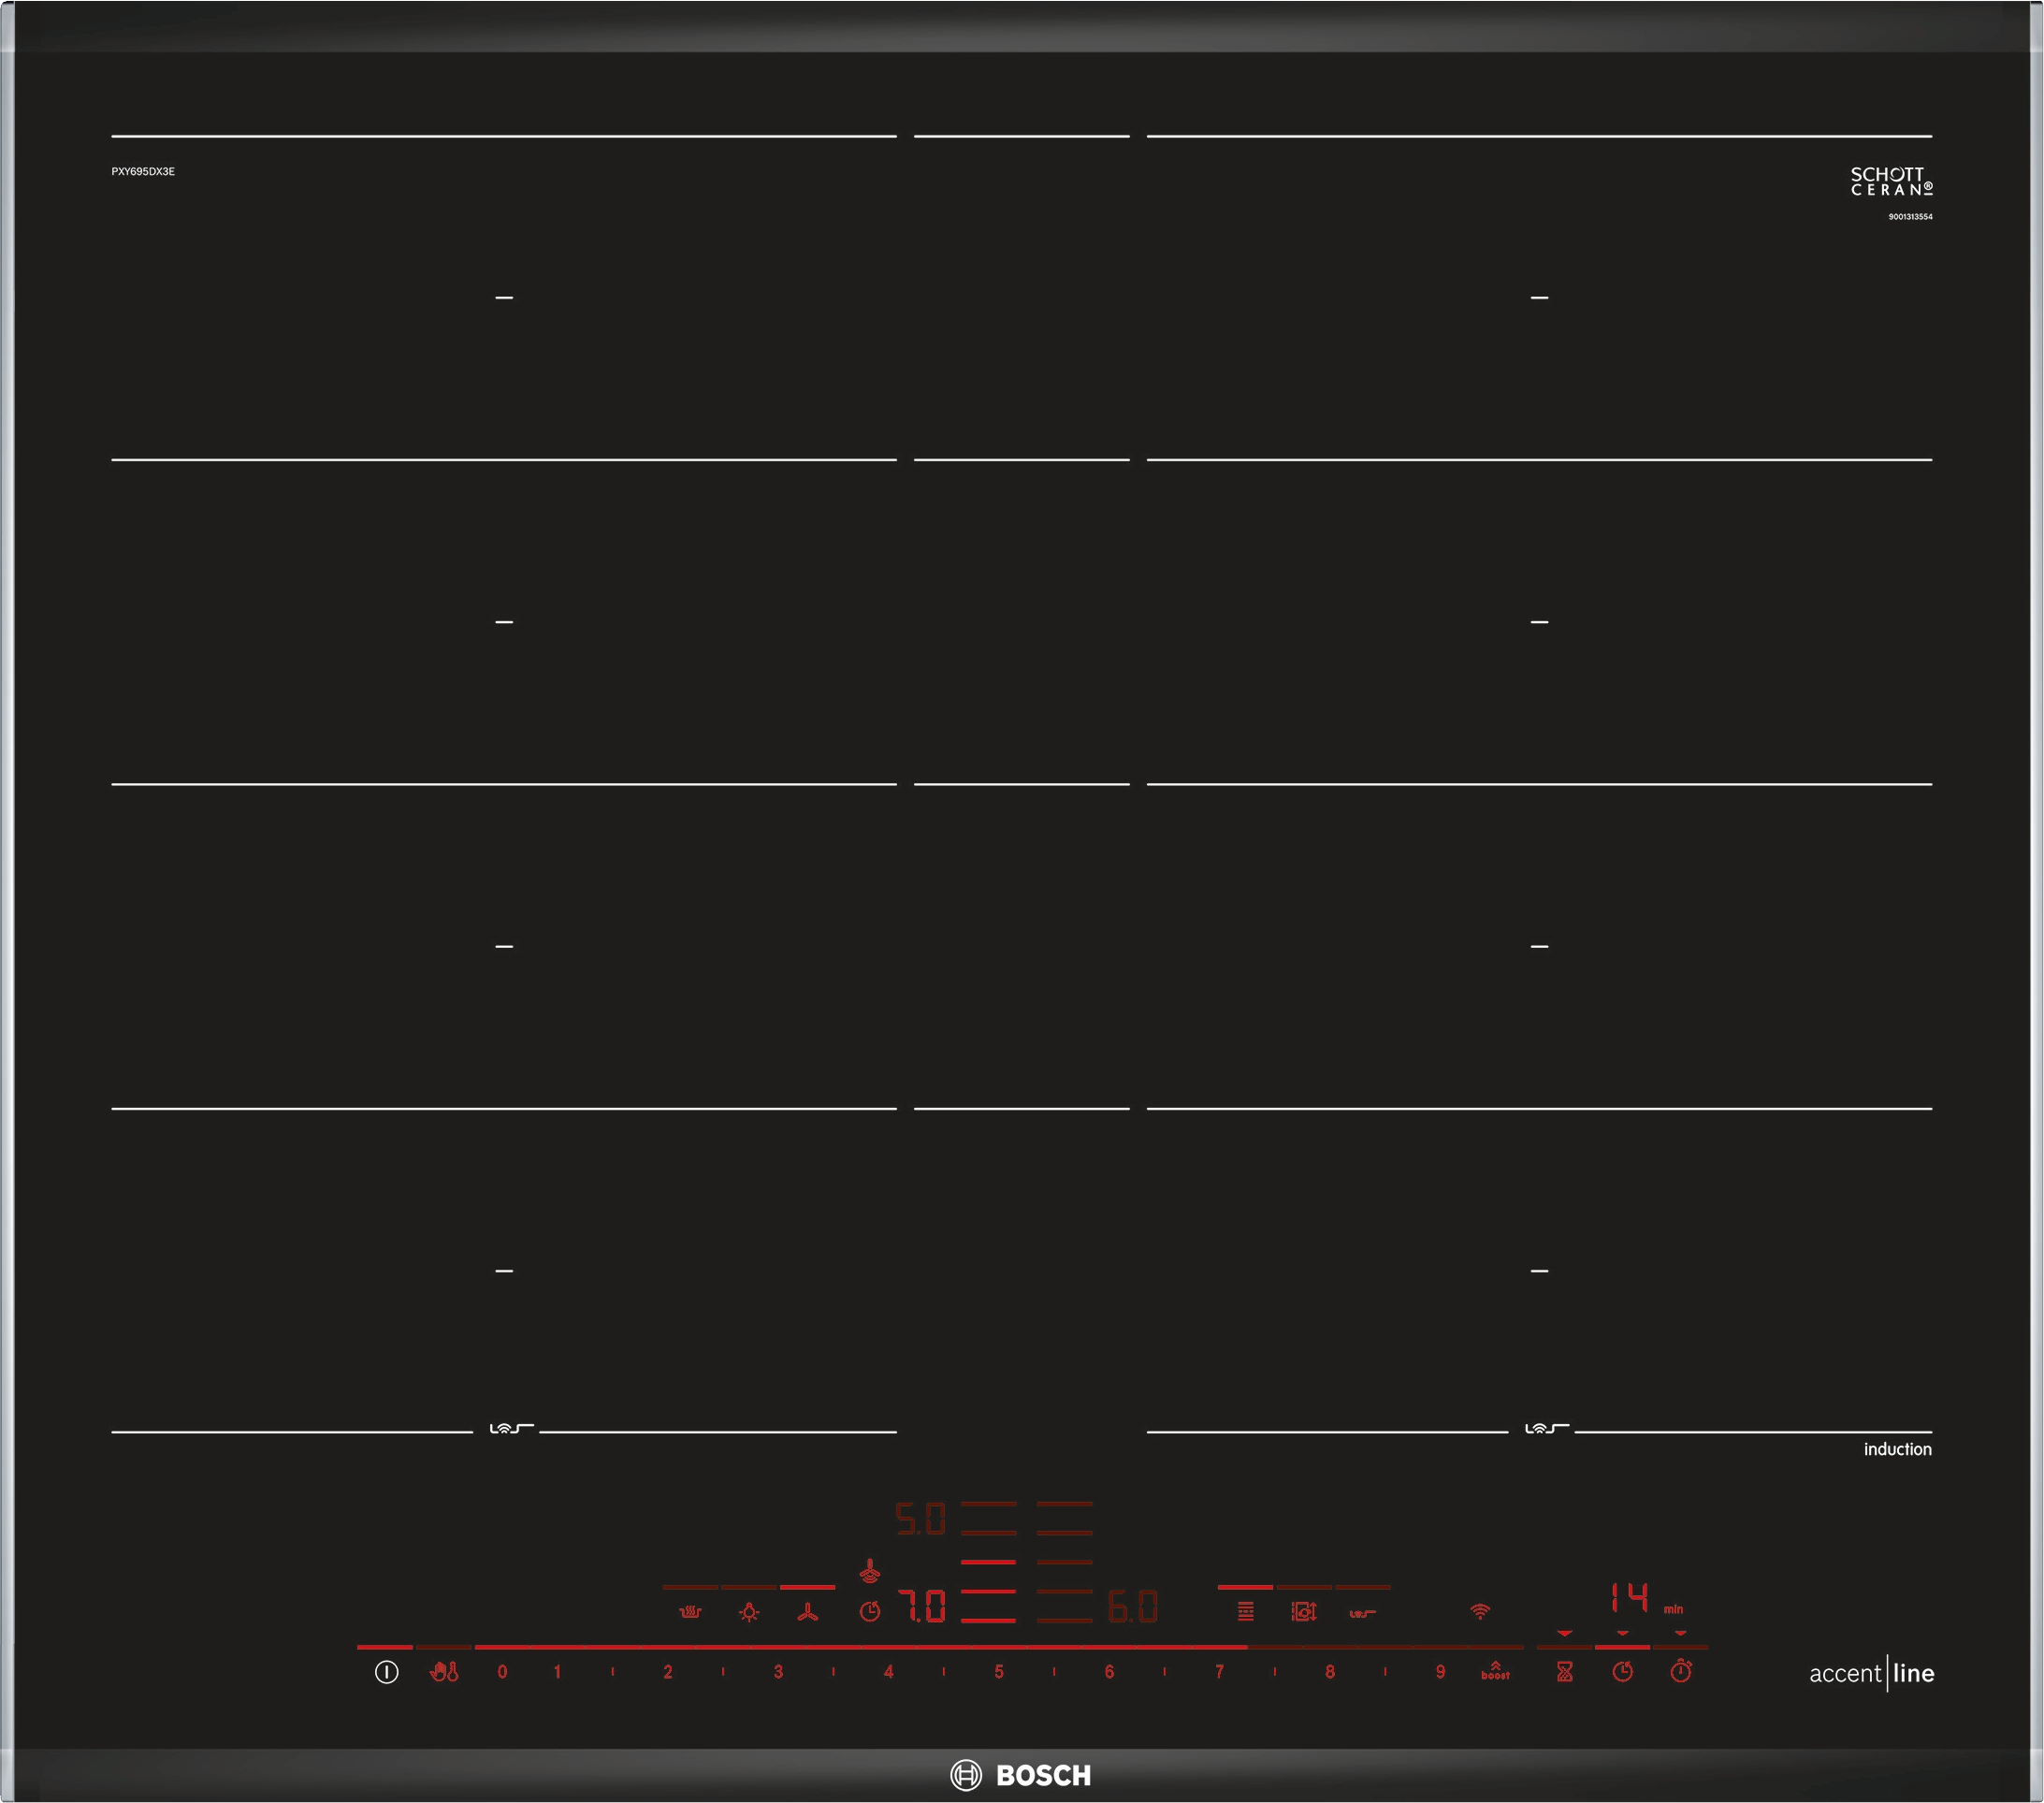Tap the Home Connect Wi-Fi icon
Screen dimensions: 2044x1803
(1480, 1611)
